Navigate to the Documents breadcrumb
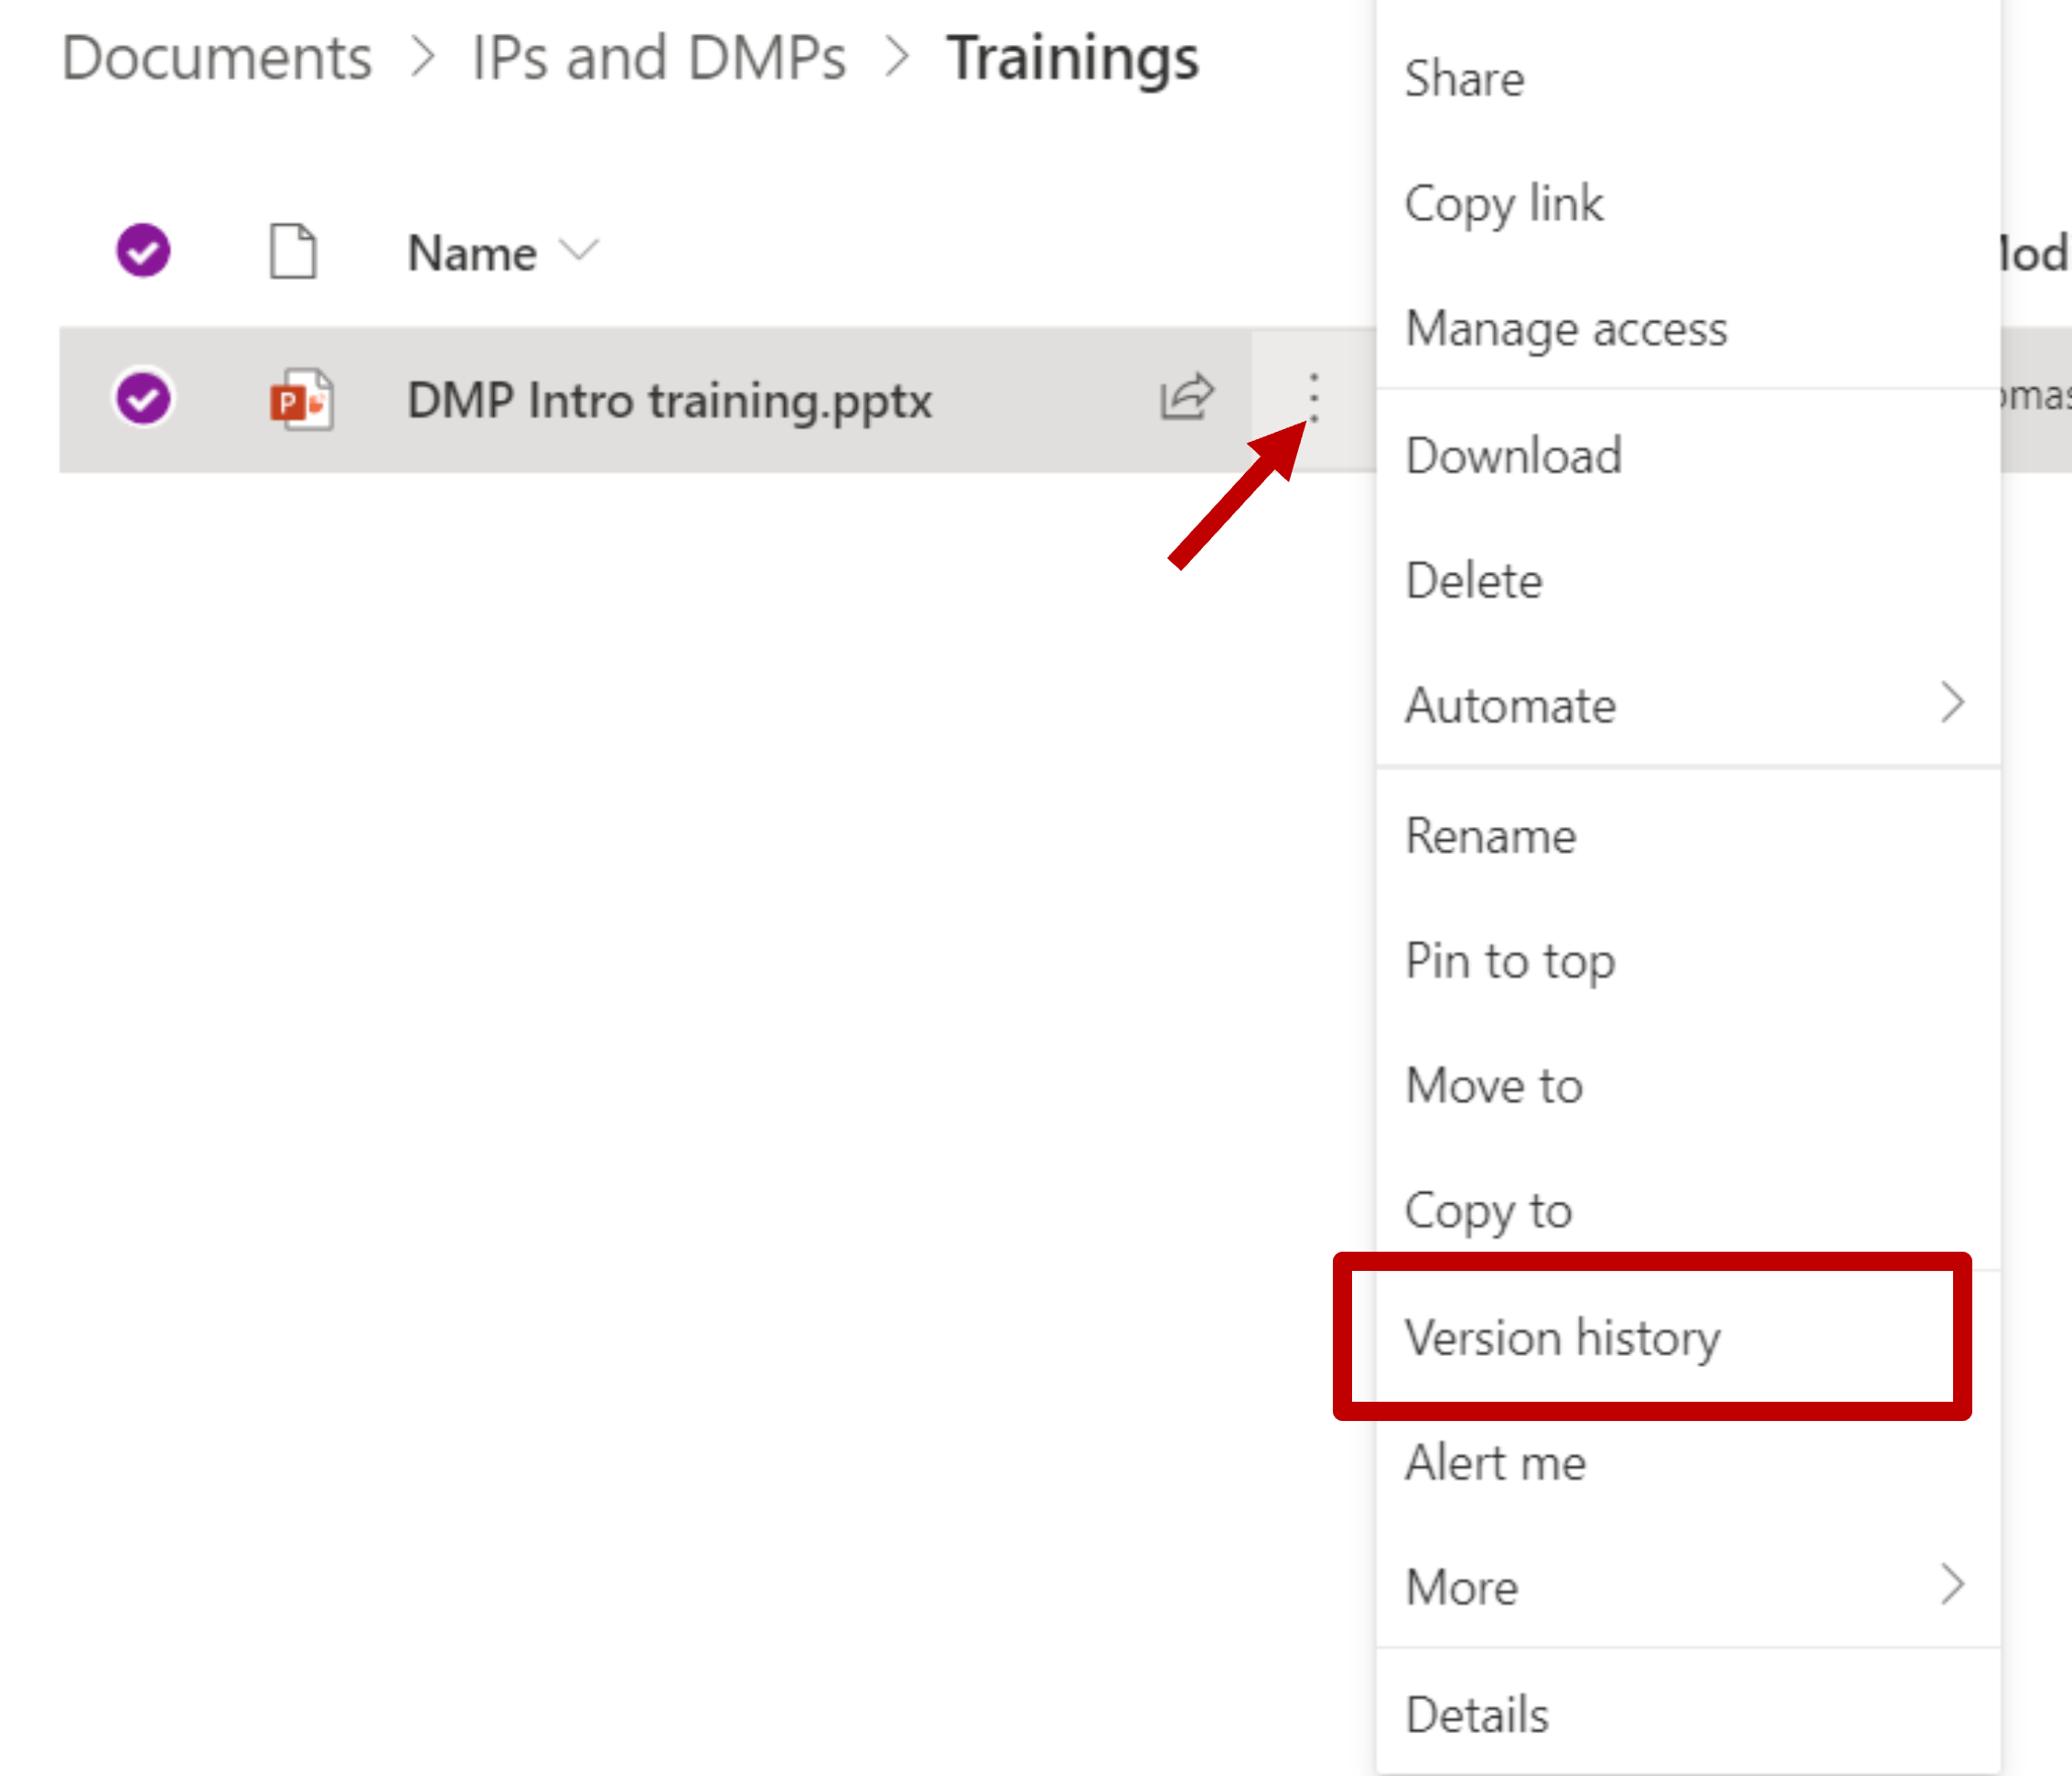This screenshot has width=2072, height=1776. click(216, 57)
